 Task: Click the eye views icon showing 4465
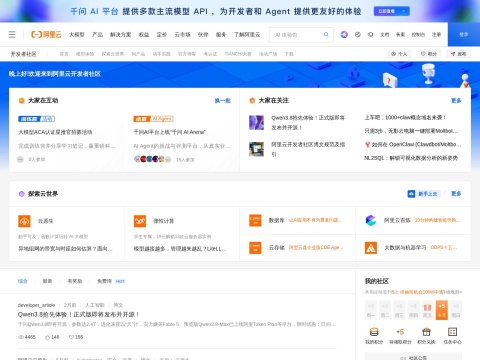[21, 337]
